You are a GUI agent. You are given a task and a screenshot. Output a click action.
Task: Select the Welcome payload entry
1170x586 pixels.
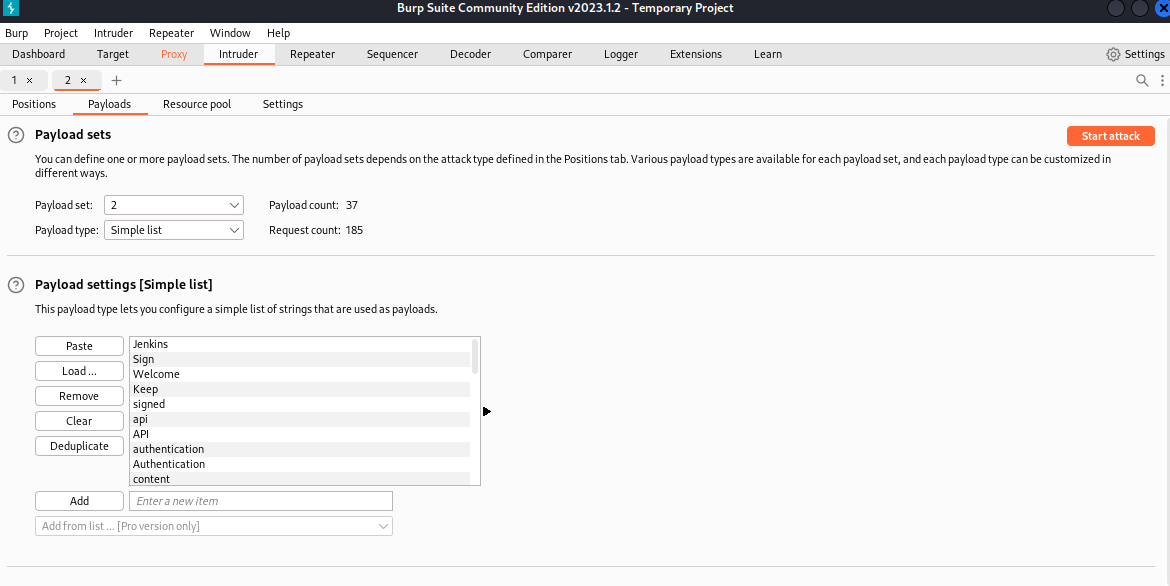pyautogui.click(x=300, y=374)
